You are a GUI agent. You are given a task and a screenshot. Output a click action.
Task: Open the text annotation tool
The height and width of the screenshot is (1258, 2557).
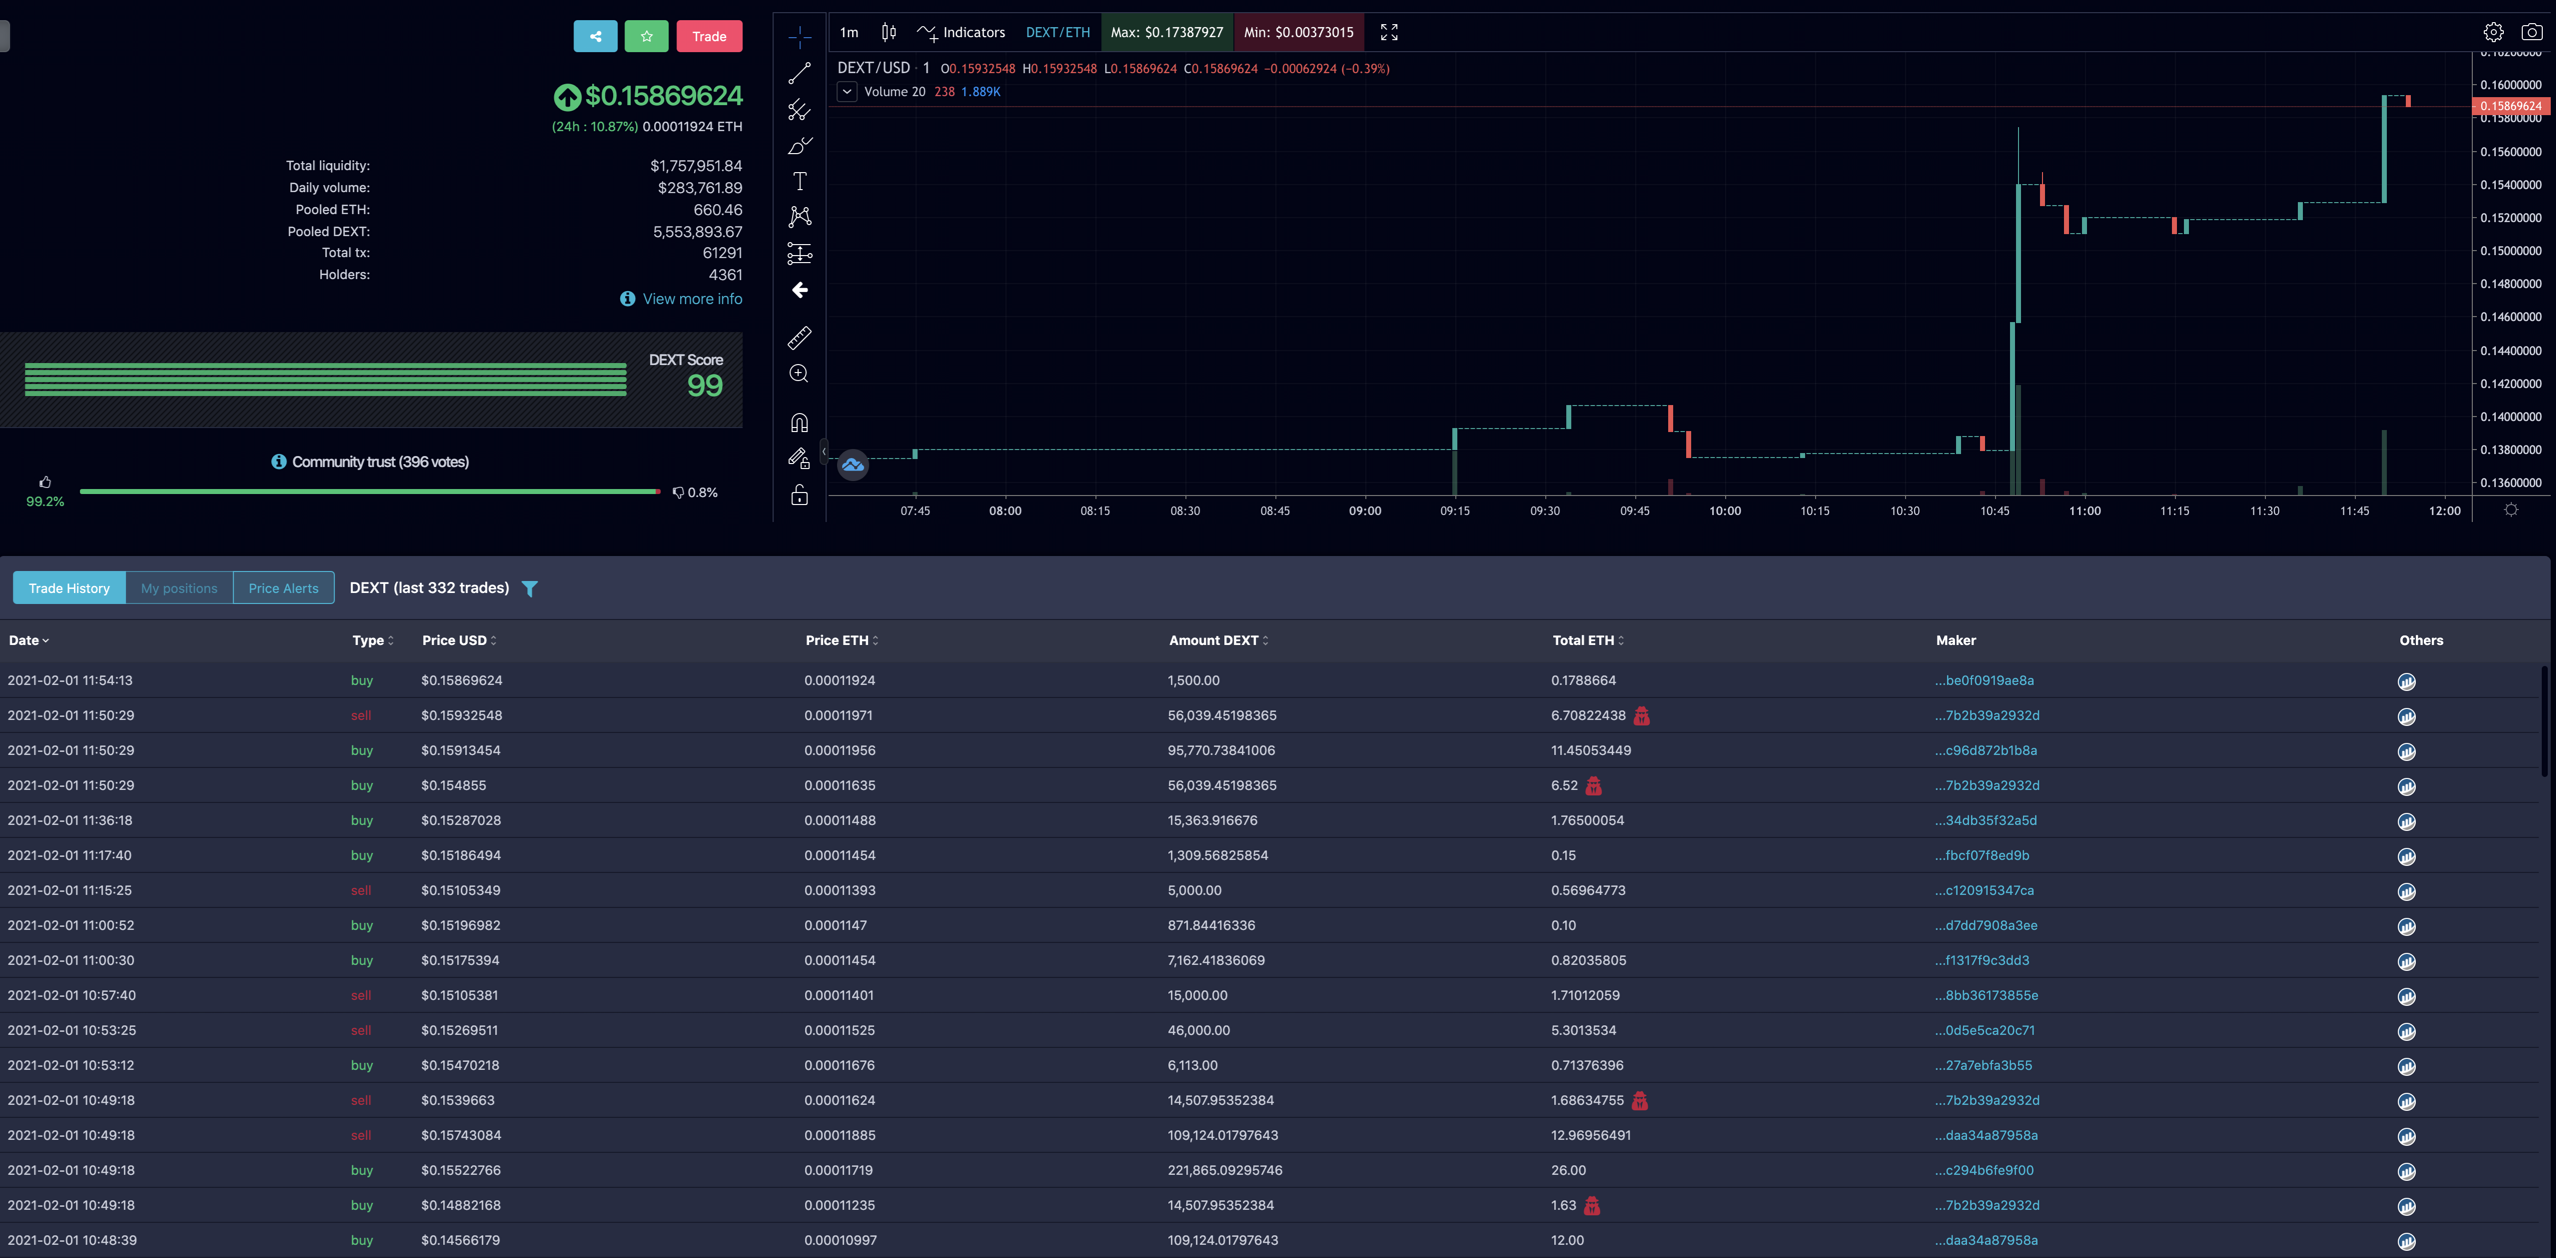pyautogui.click(x=799, y=181)
